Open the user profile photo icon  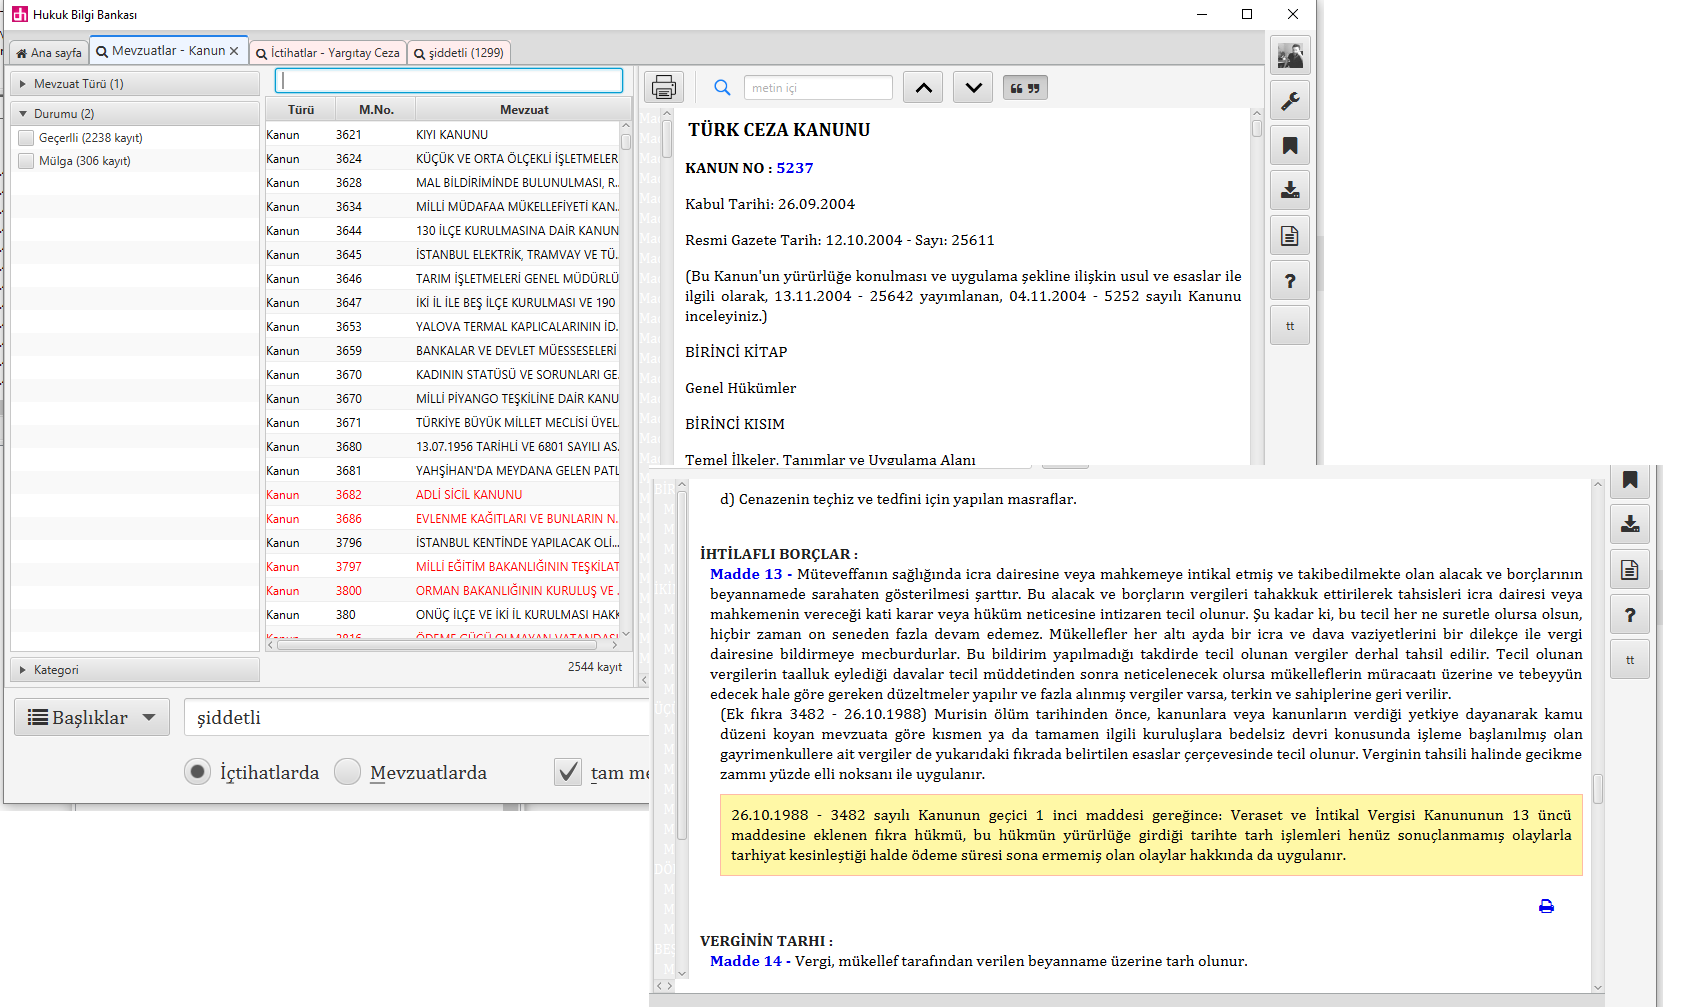coord(1290,55)
